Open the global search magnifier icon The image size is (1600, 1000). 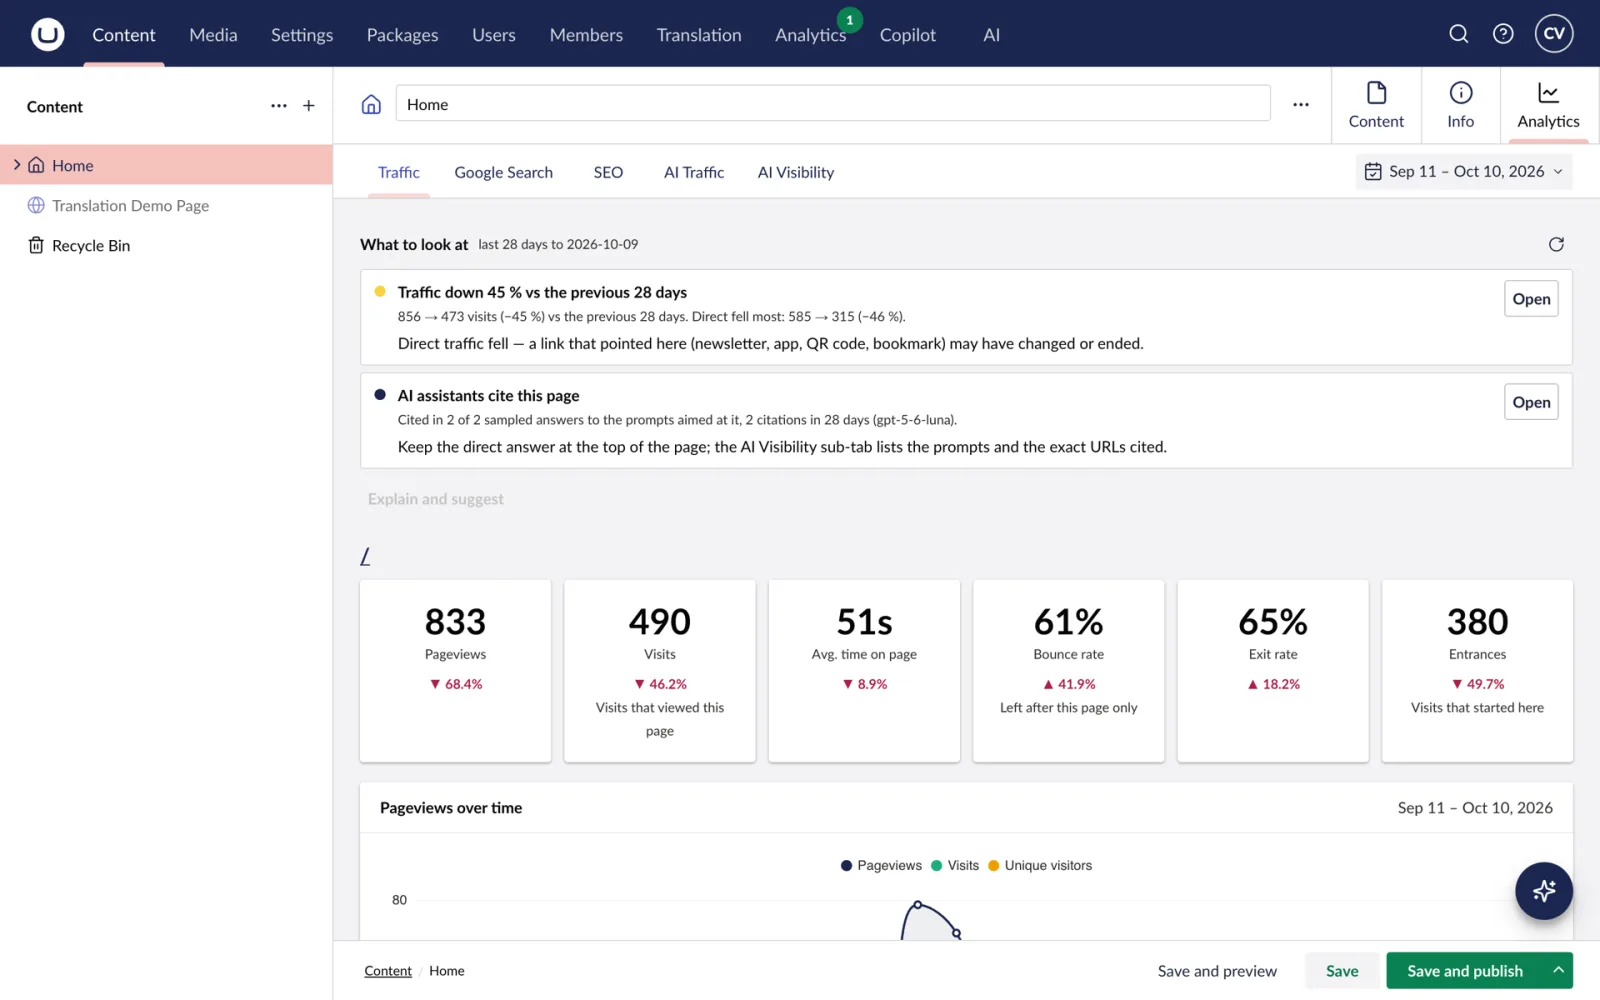coord(1459,34)
